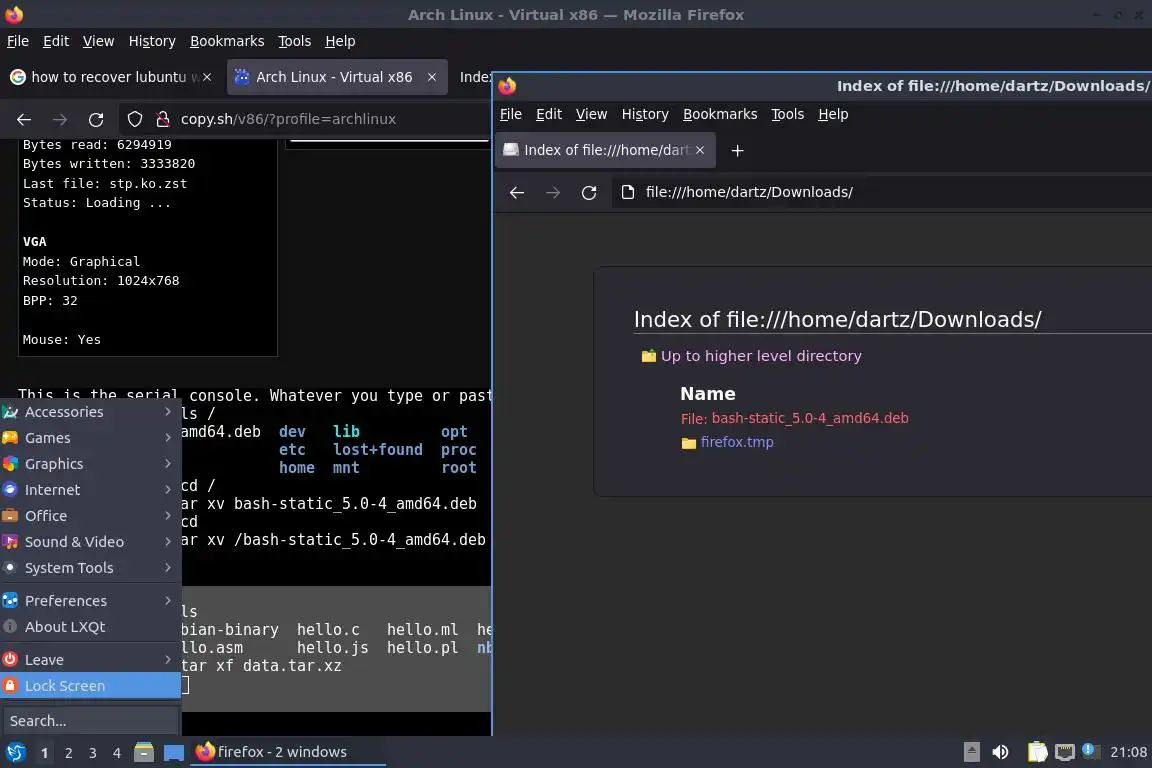Click the About LXQt info icon
Screen dimensions: 1152x768
pyautogui.click(x=10, y=626)
